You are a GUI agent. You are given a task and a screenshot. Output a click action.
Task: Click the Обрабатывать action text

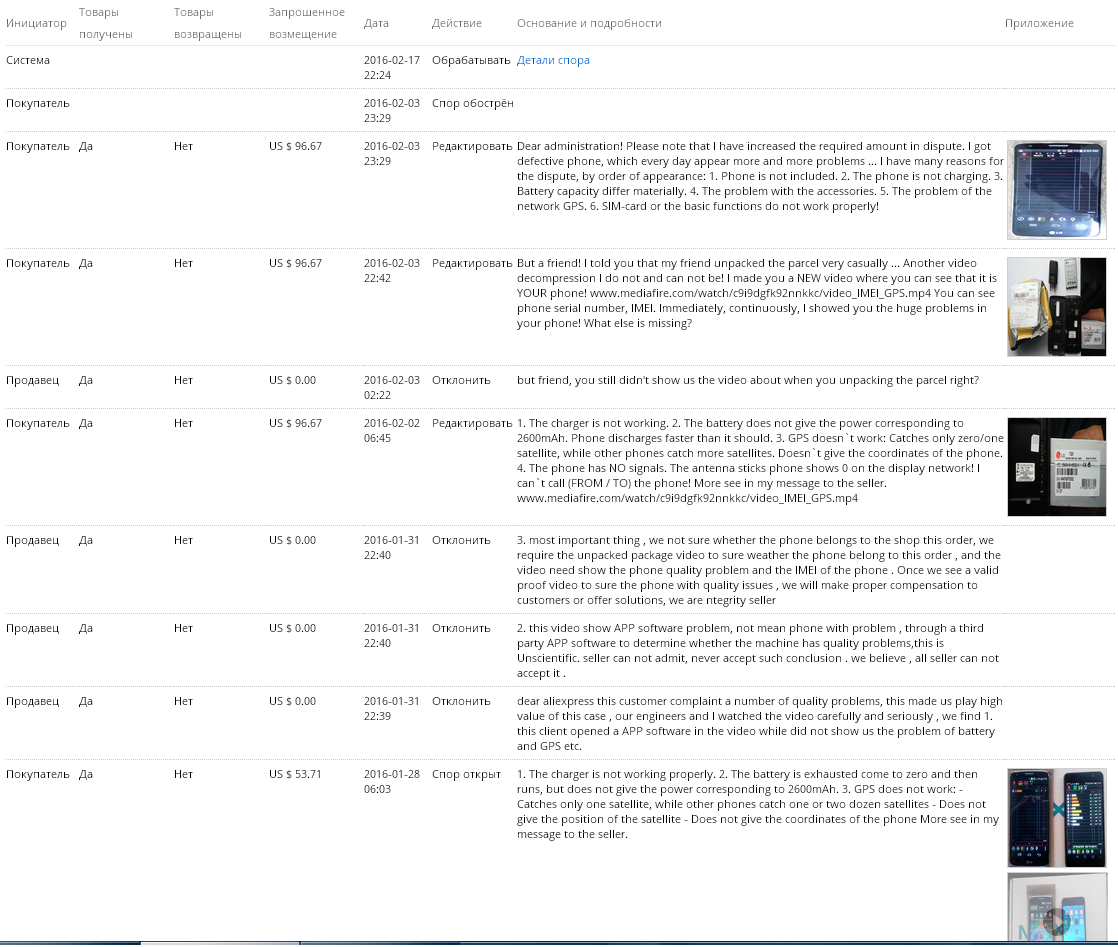click(470, 60)
